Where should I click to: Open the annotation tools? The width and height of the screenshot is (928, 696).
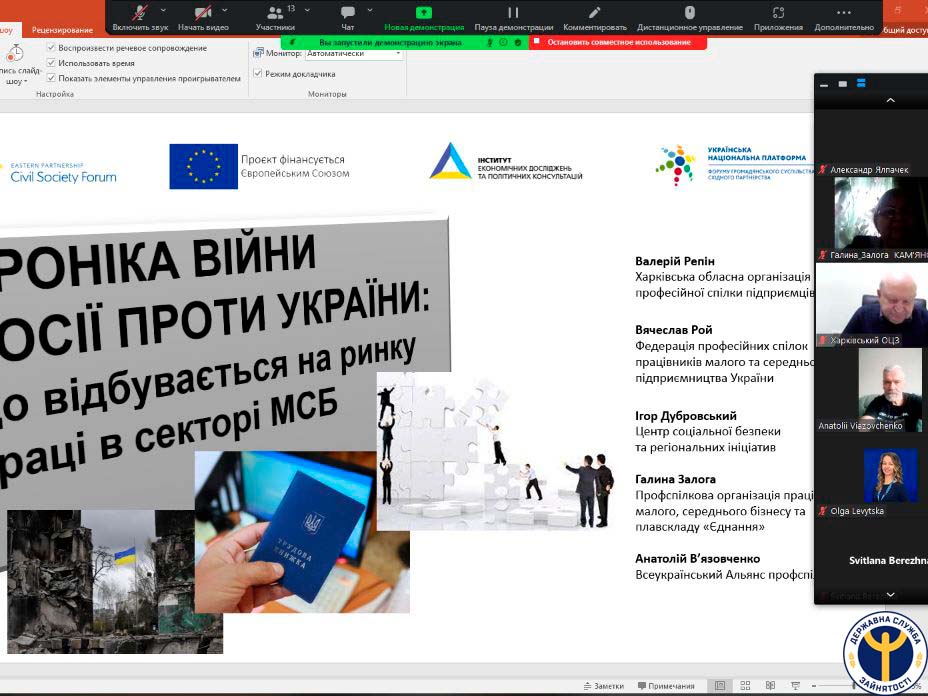(594, 14)
